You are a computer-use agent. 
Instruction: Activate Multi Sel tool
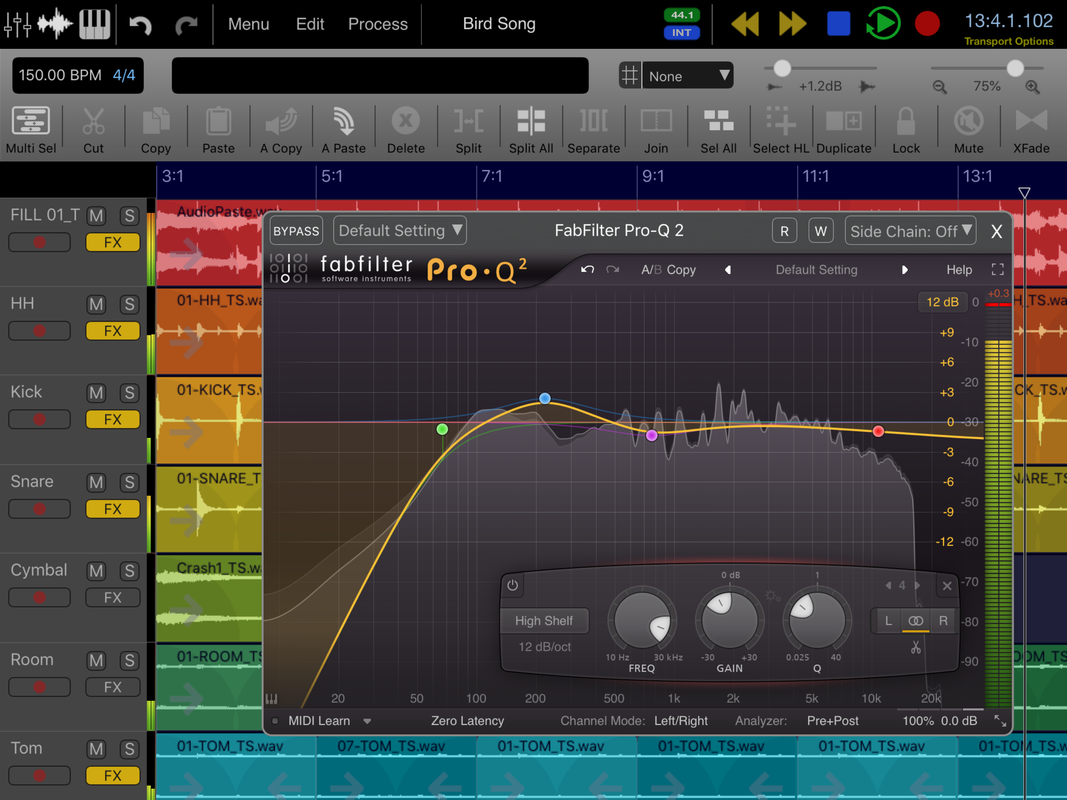pos(31,131)
